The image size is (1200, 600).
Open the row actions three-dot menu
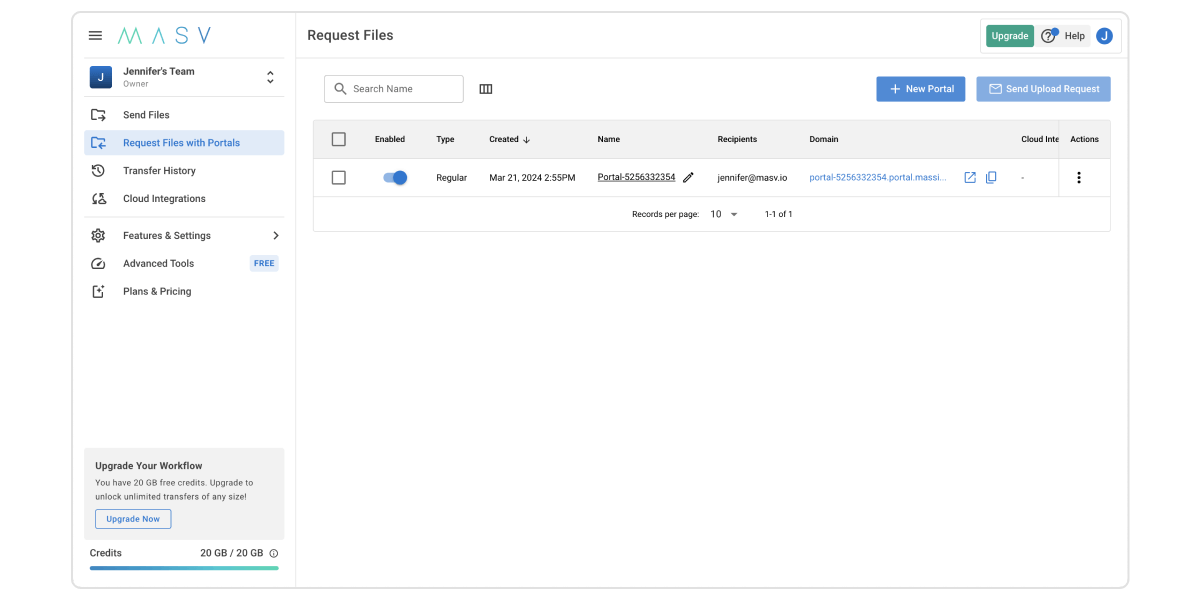coord(1078,178)
